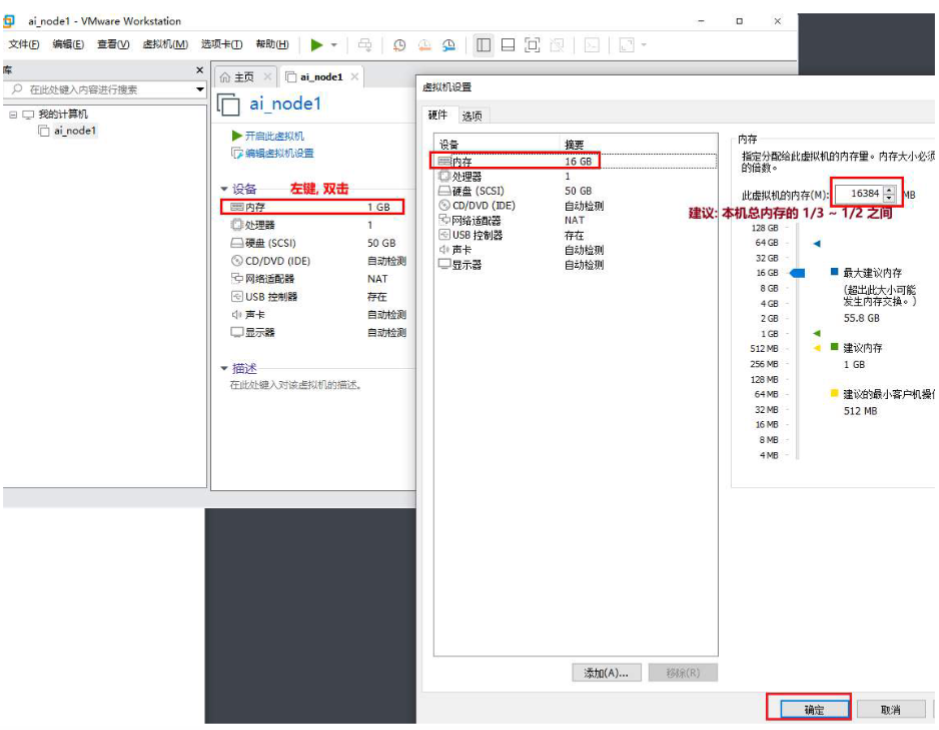Select 网络适配器 NAT in summary device list
The width and height of the screenshot is (939, 730).
[x=318, y=279]
